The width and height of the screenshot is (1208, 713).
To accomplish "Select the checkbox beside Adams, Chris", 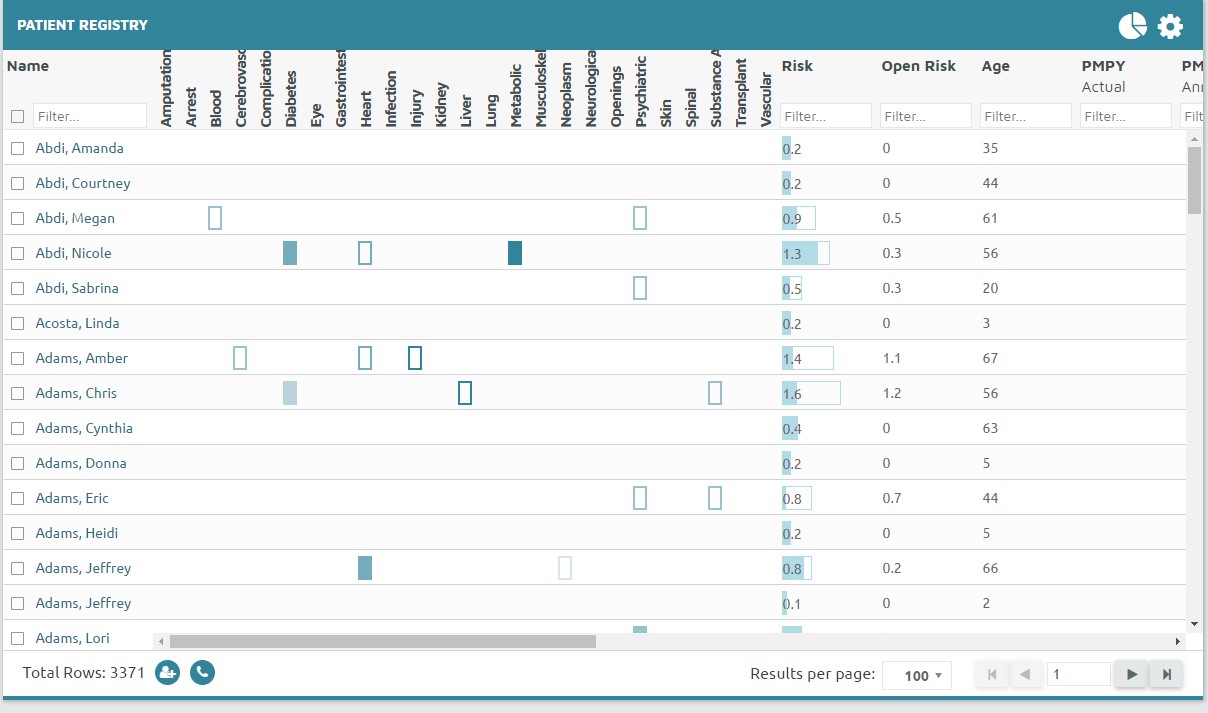I will pyautogui.click(x=18, y=394).
